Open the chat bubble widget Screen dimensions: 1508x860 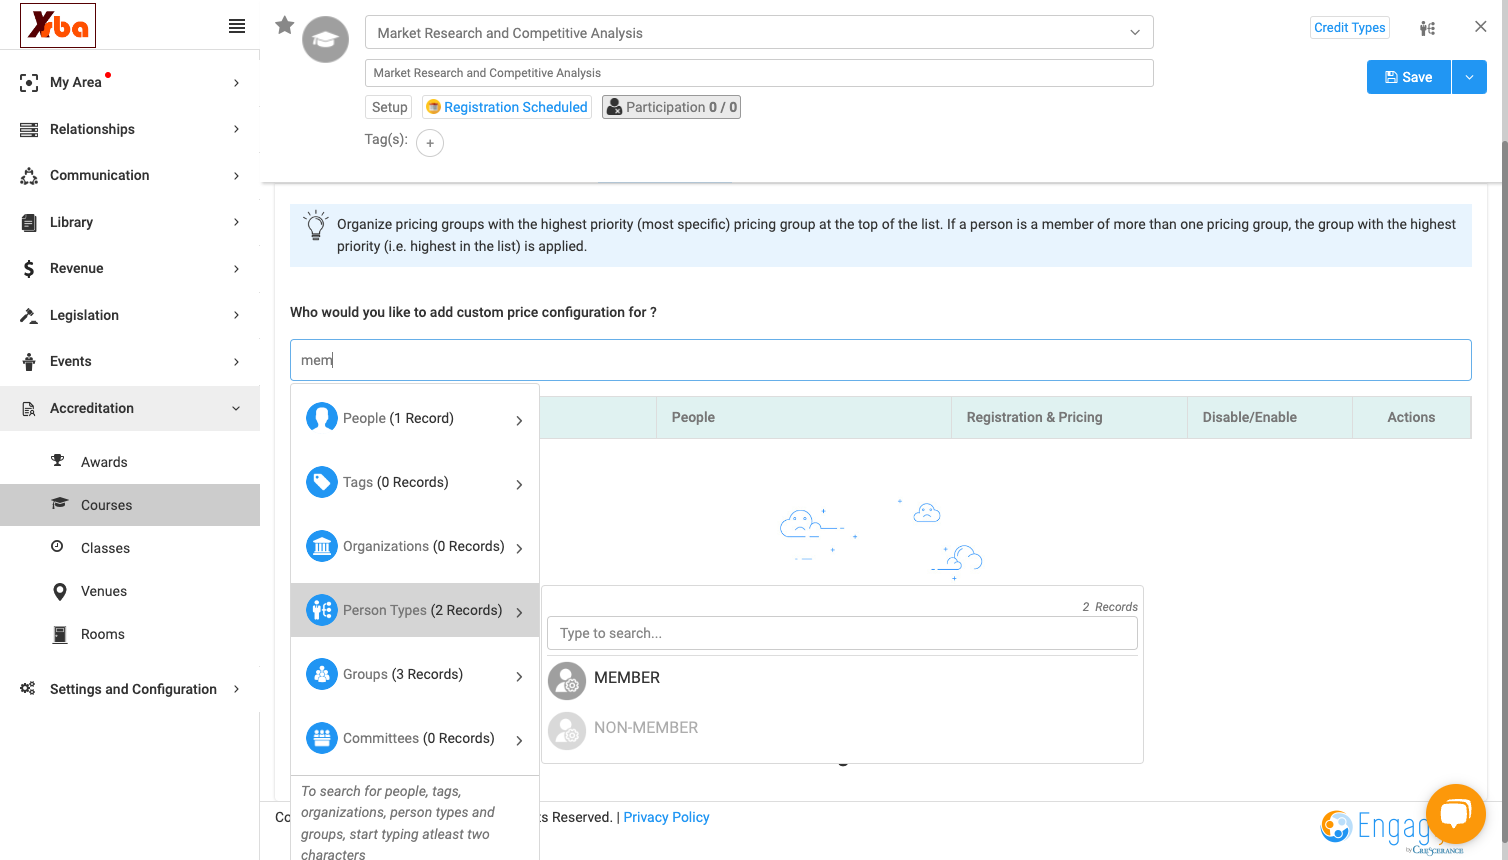(1456, 814)
